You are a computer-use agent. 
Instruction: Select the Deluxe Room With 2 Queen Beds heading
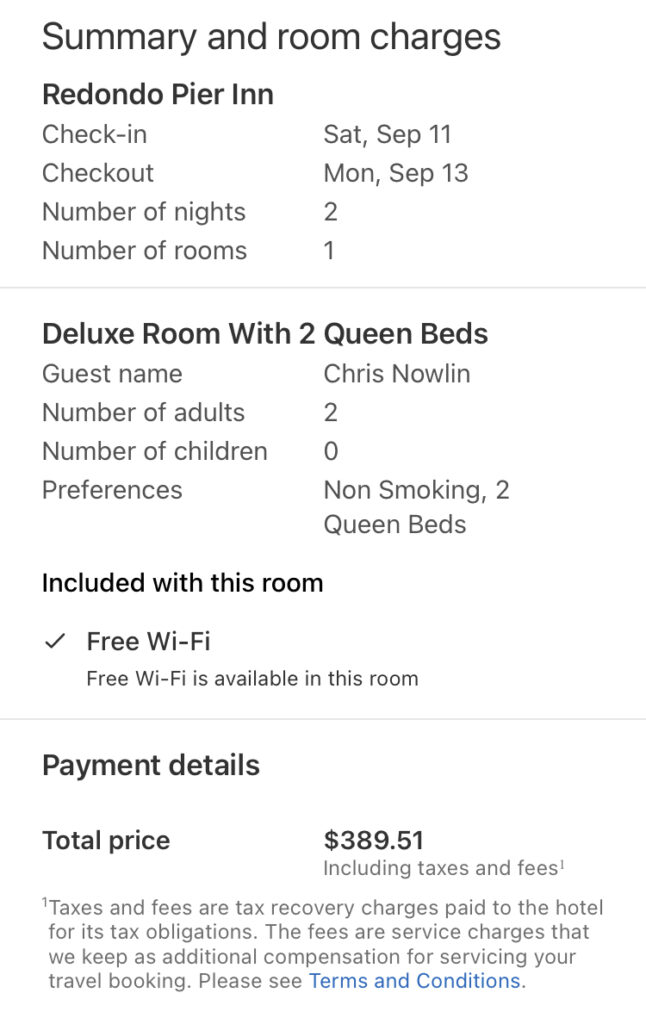265,334
